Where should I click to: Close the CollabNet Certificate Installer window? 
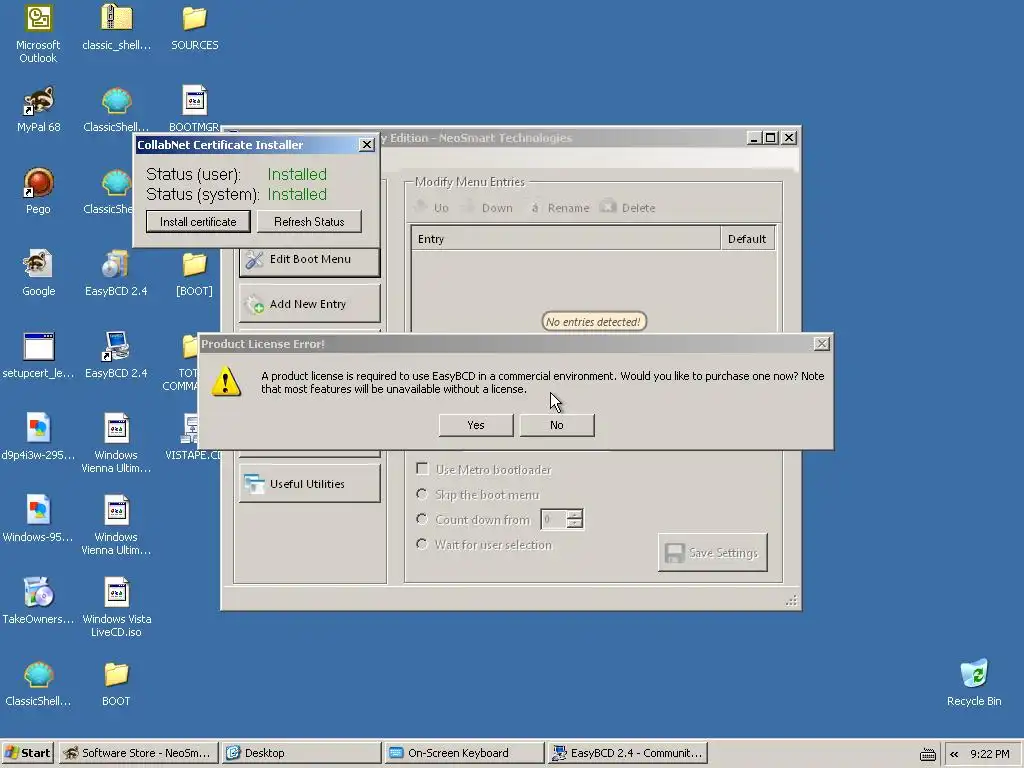[366, 144]
